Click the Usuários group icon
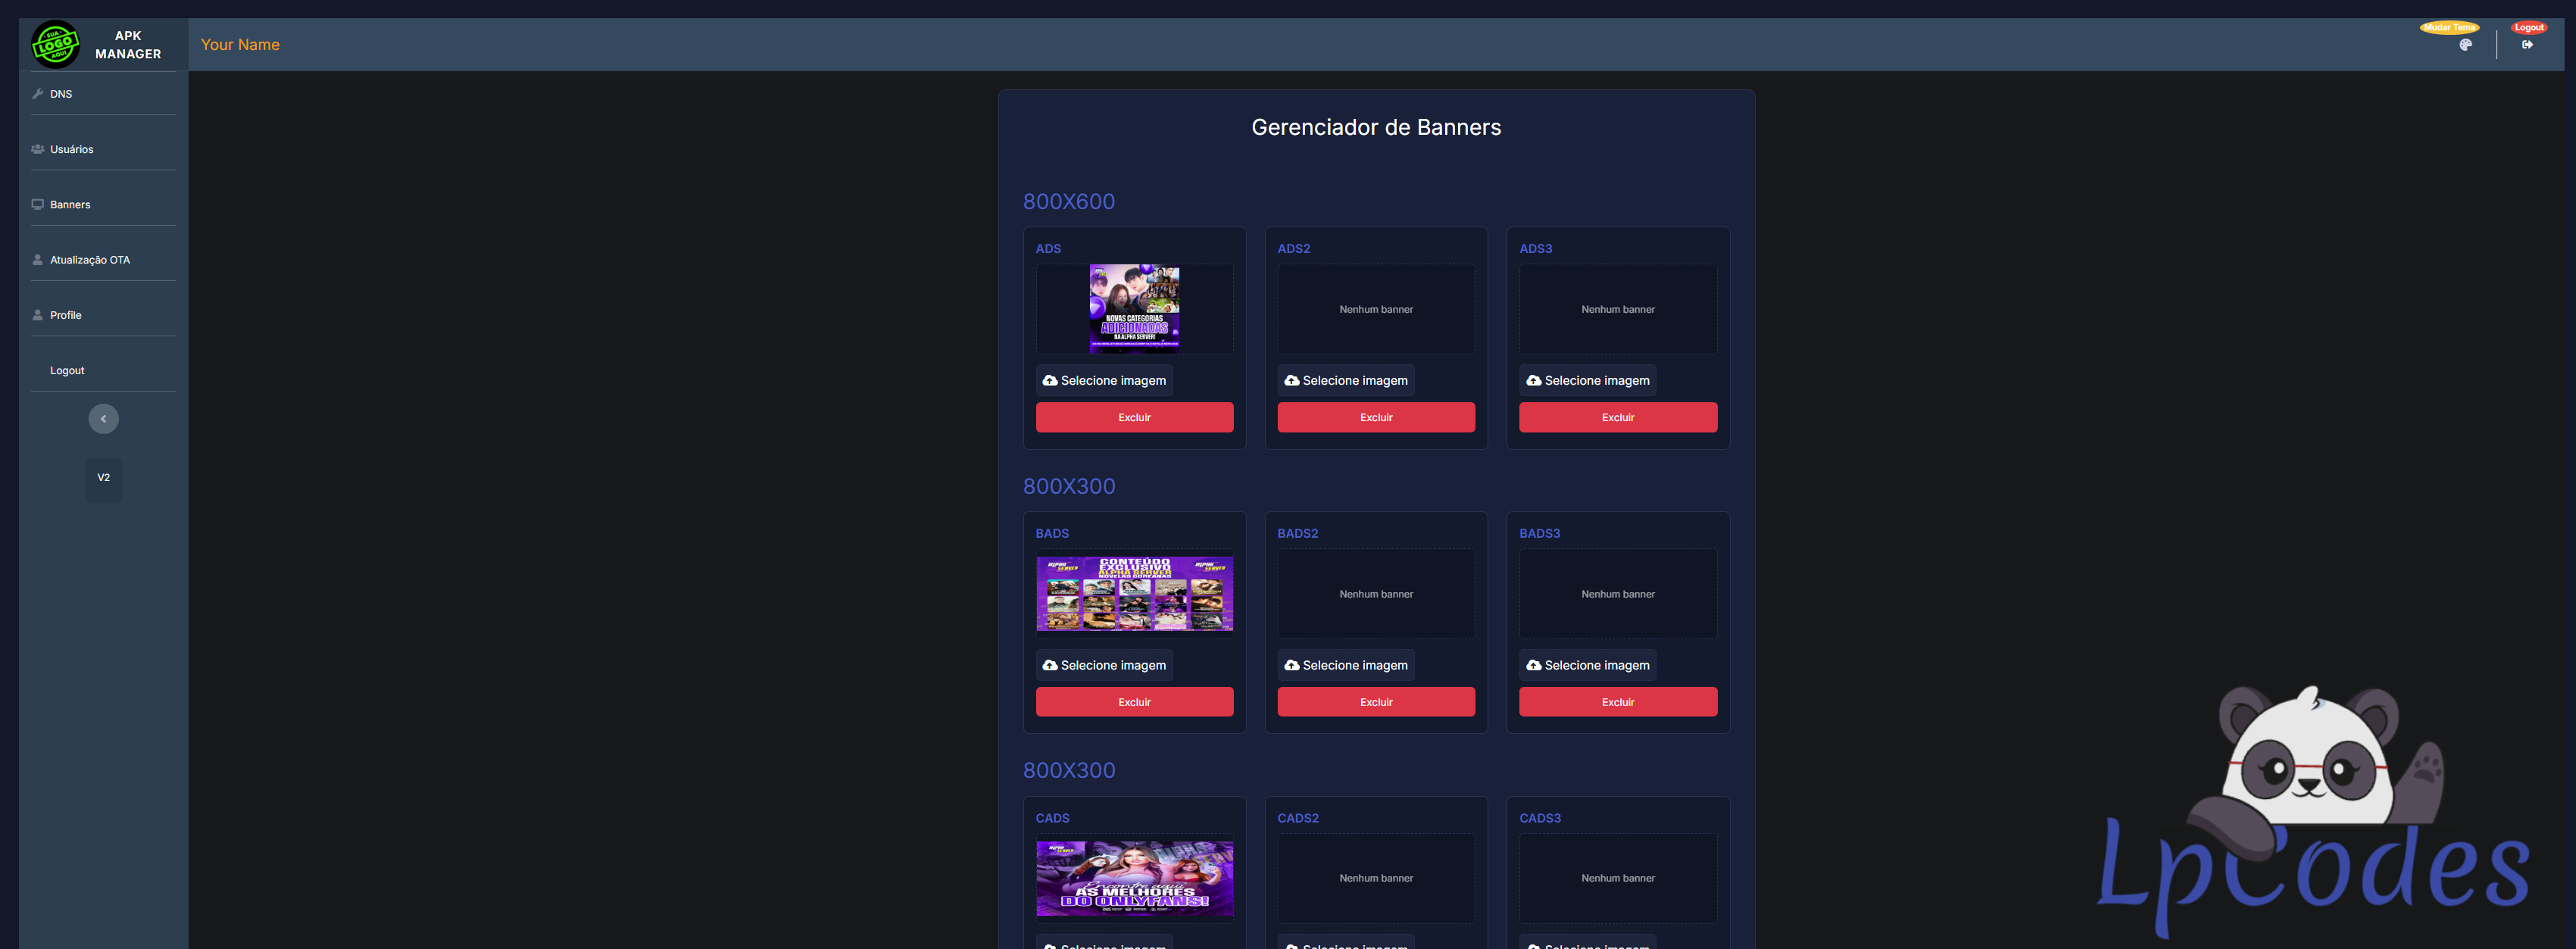2576x949 pixels. click(38, 149)
